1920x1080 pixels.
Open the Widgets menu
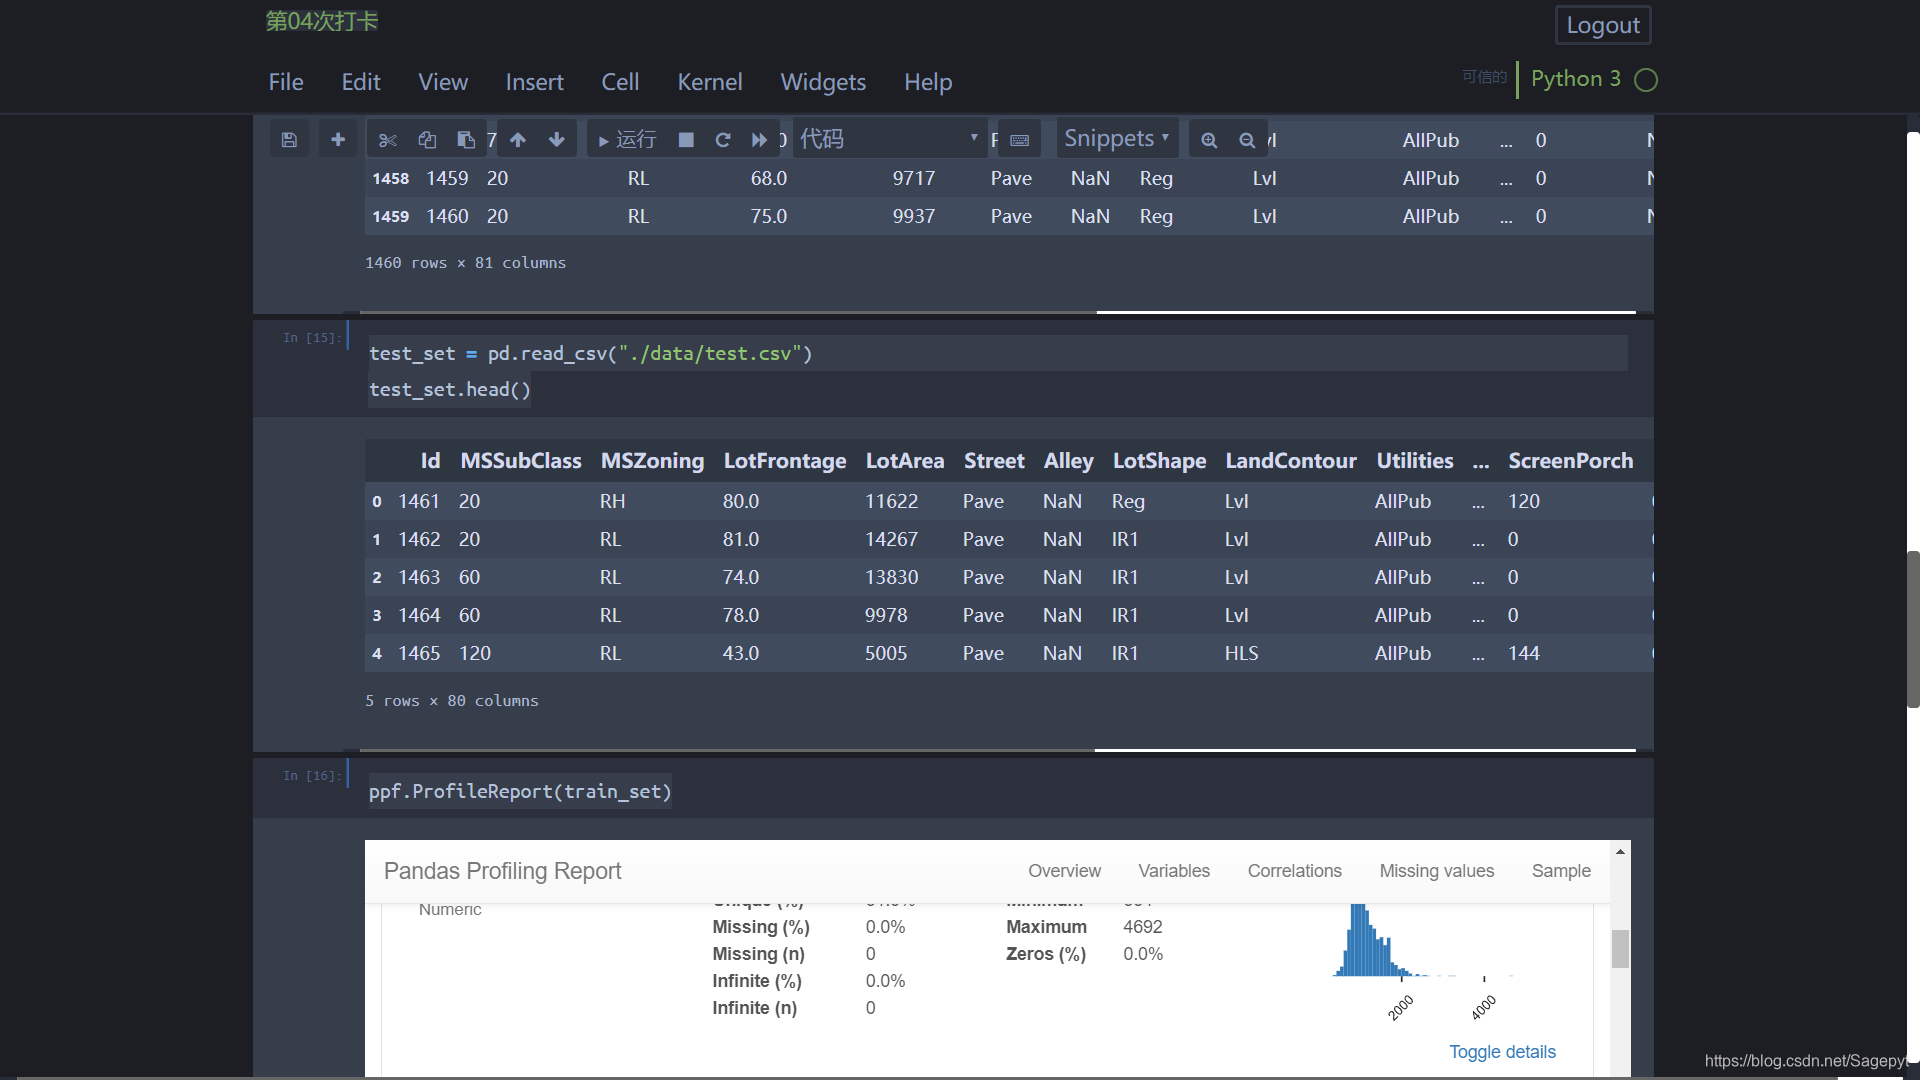(823, 82)
